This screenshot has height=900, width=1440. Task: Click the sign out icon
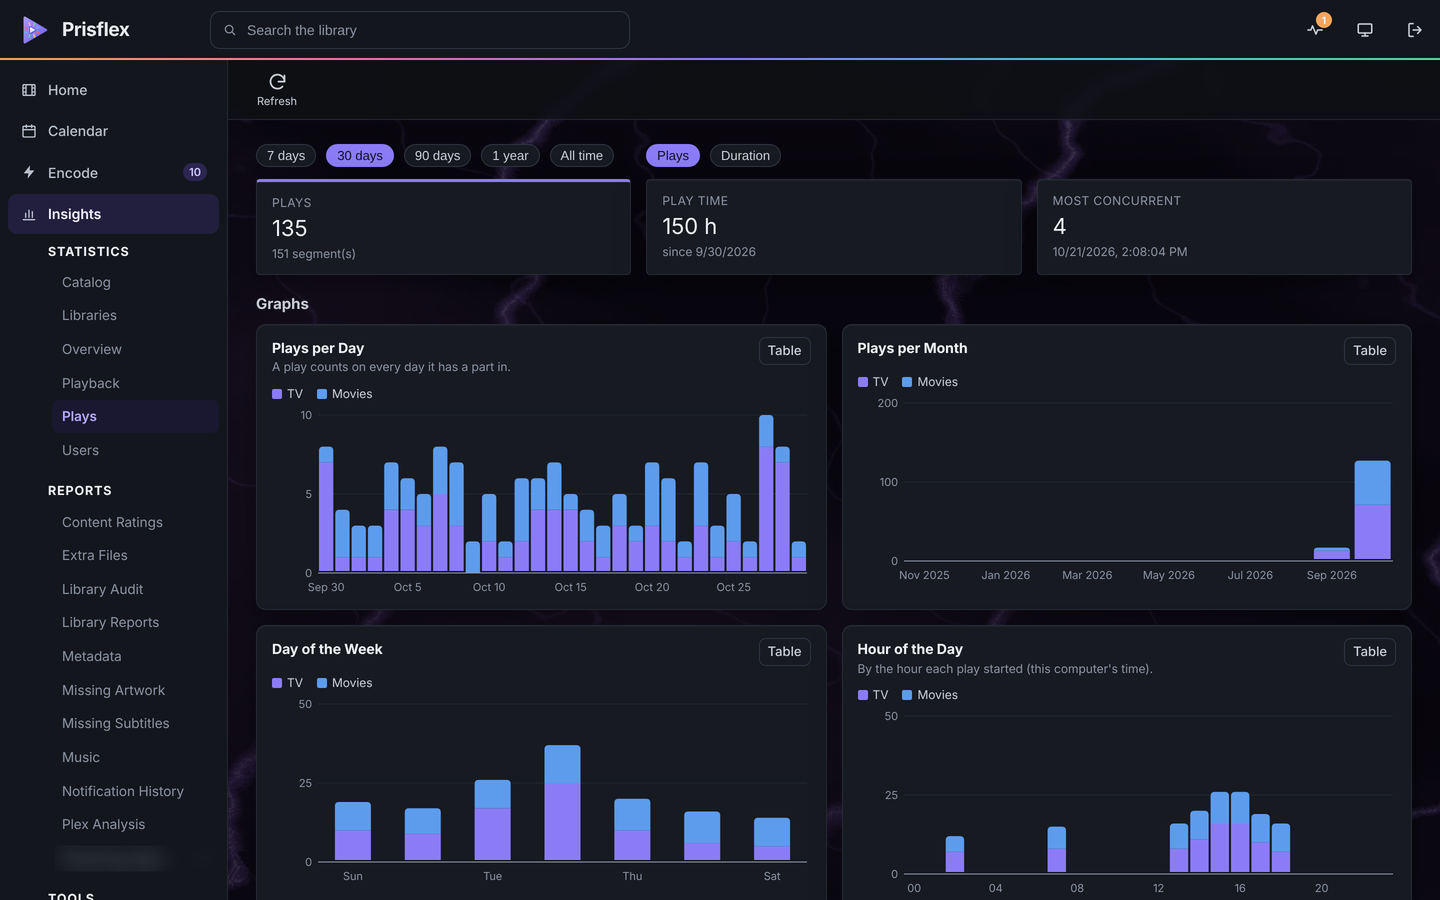click(1414, 30)
